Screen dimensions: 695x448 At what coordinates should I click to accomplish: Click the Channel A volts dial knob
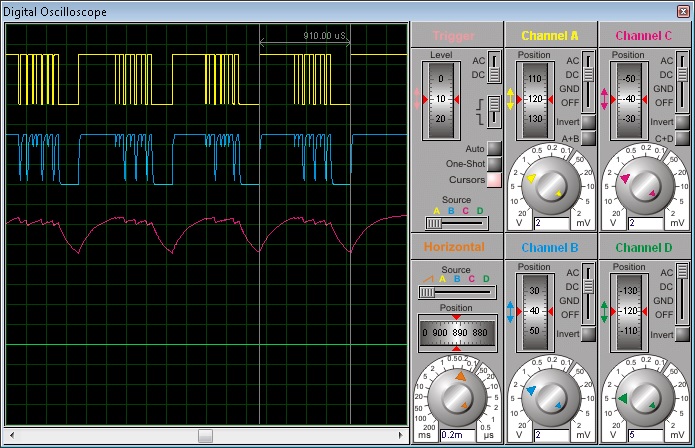click(x=549, y=184)
